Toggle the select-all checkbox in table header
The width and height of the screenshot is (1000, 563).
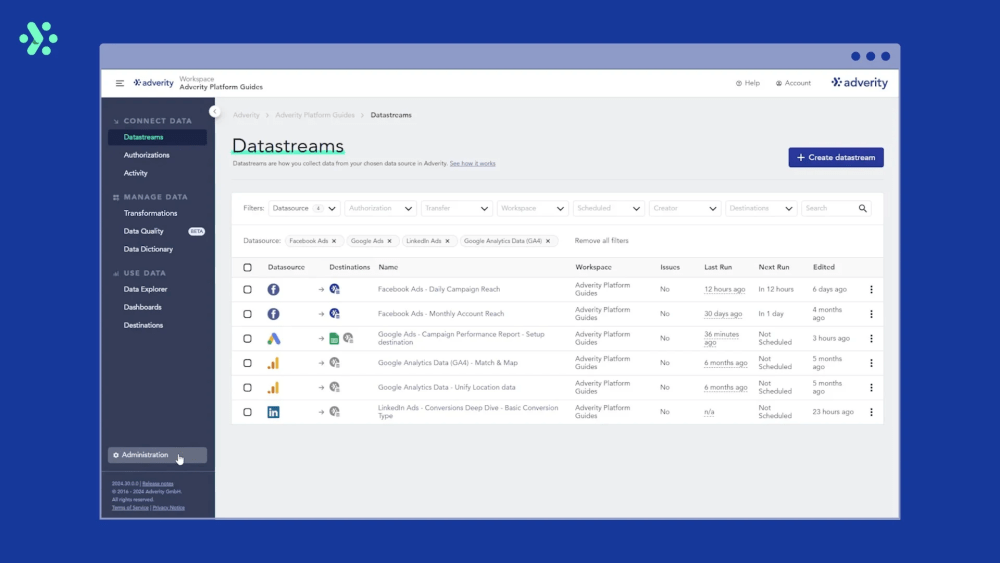point(247,267)
